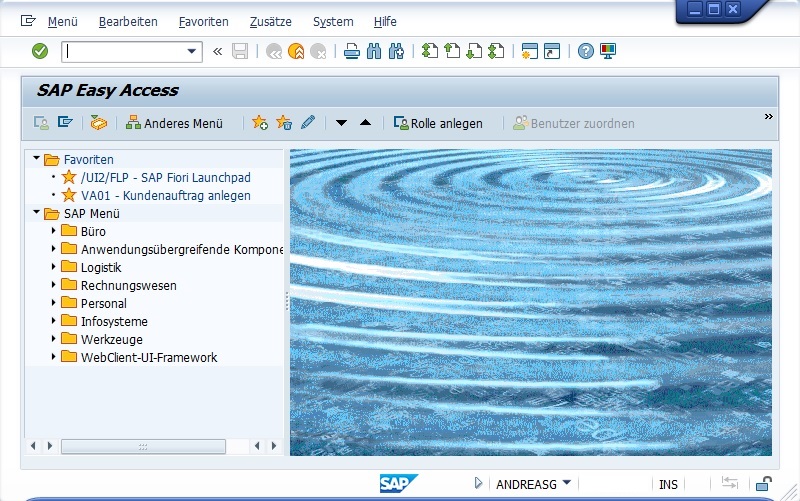Click the last right scroll arrow under the tree
The width and height of the screenshot is (800, 501).
(274, 446)
